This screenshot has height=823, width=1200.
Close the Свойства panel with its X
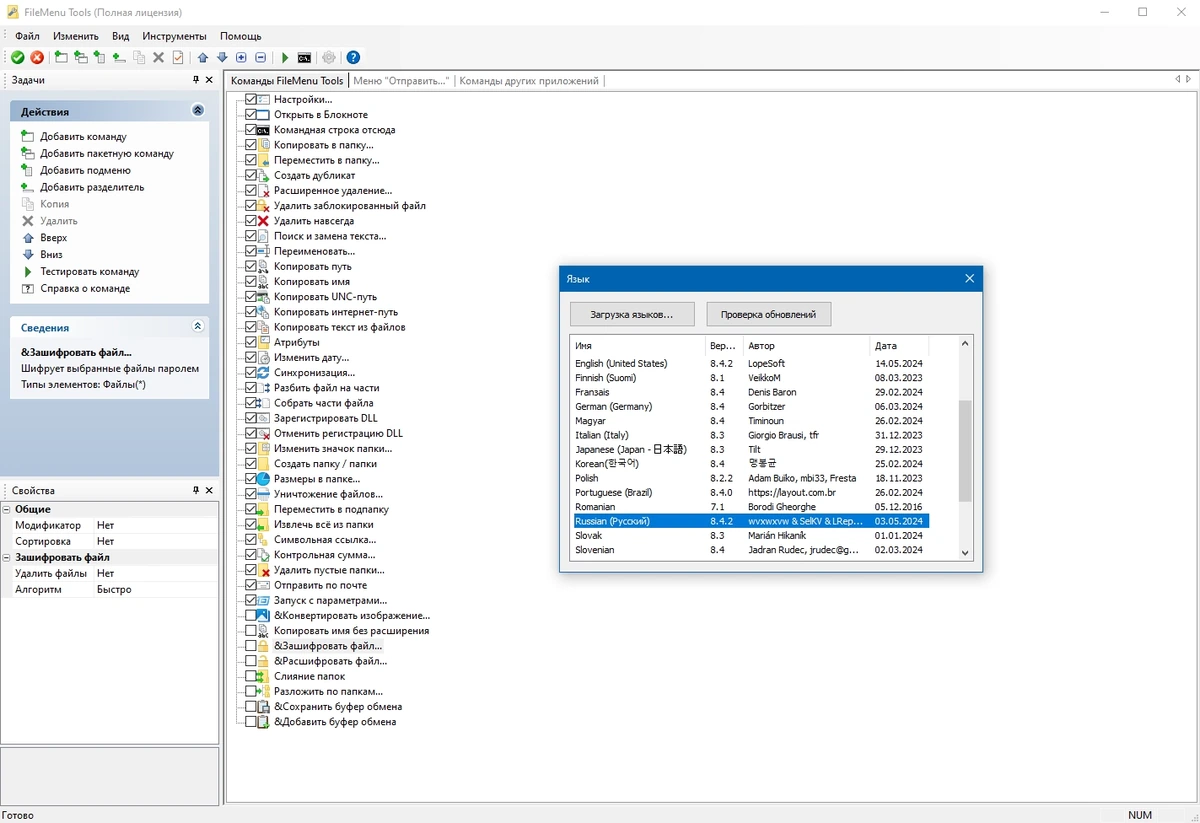209,491
